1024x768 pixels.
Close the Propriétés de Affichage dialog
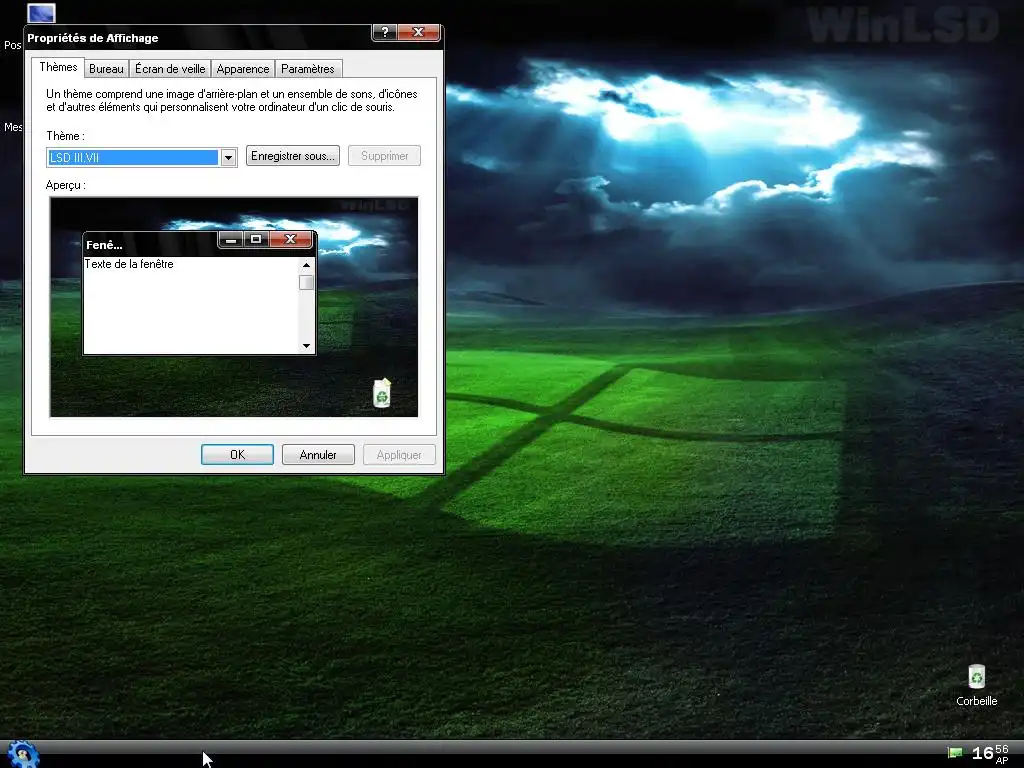coord(419,32)
